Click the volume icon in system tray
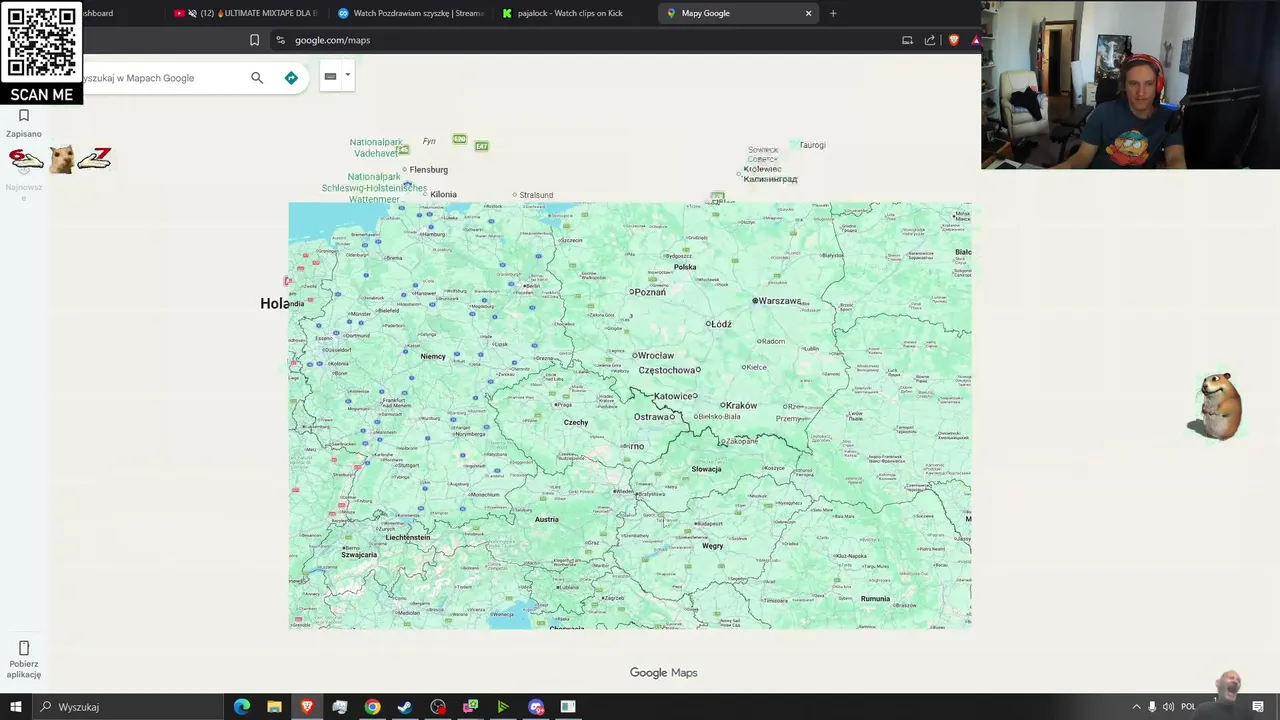This screenshot has height=720, width=1280. 1168,707
